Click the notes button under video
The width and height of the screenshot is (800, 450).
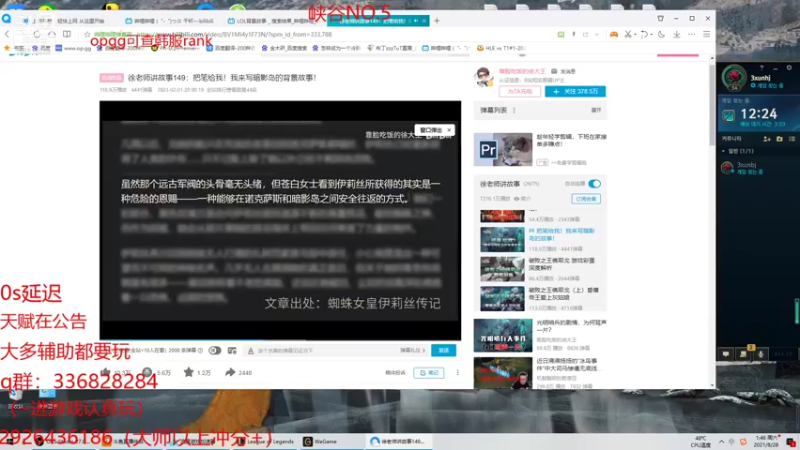click(x=429, y=373)
